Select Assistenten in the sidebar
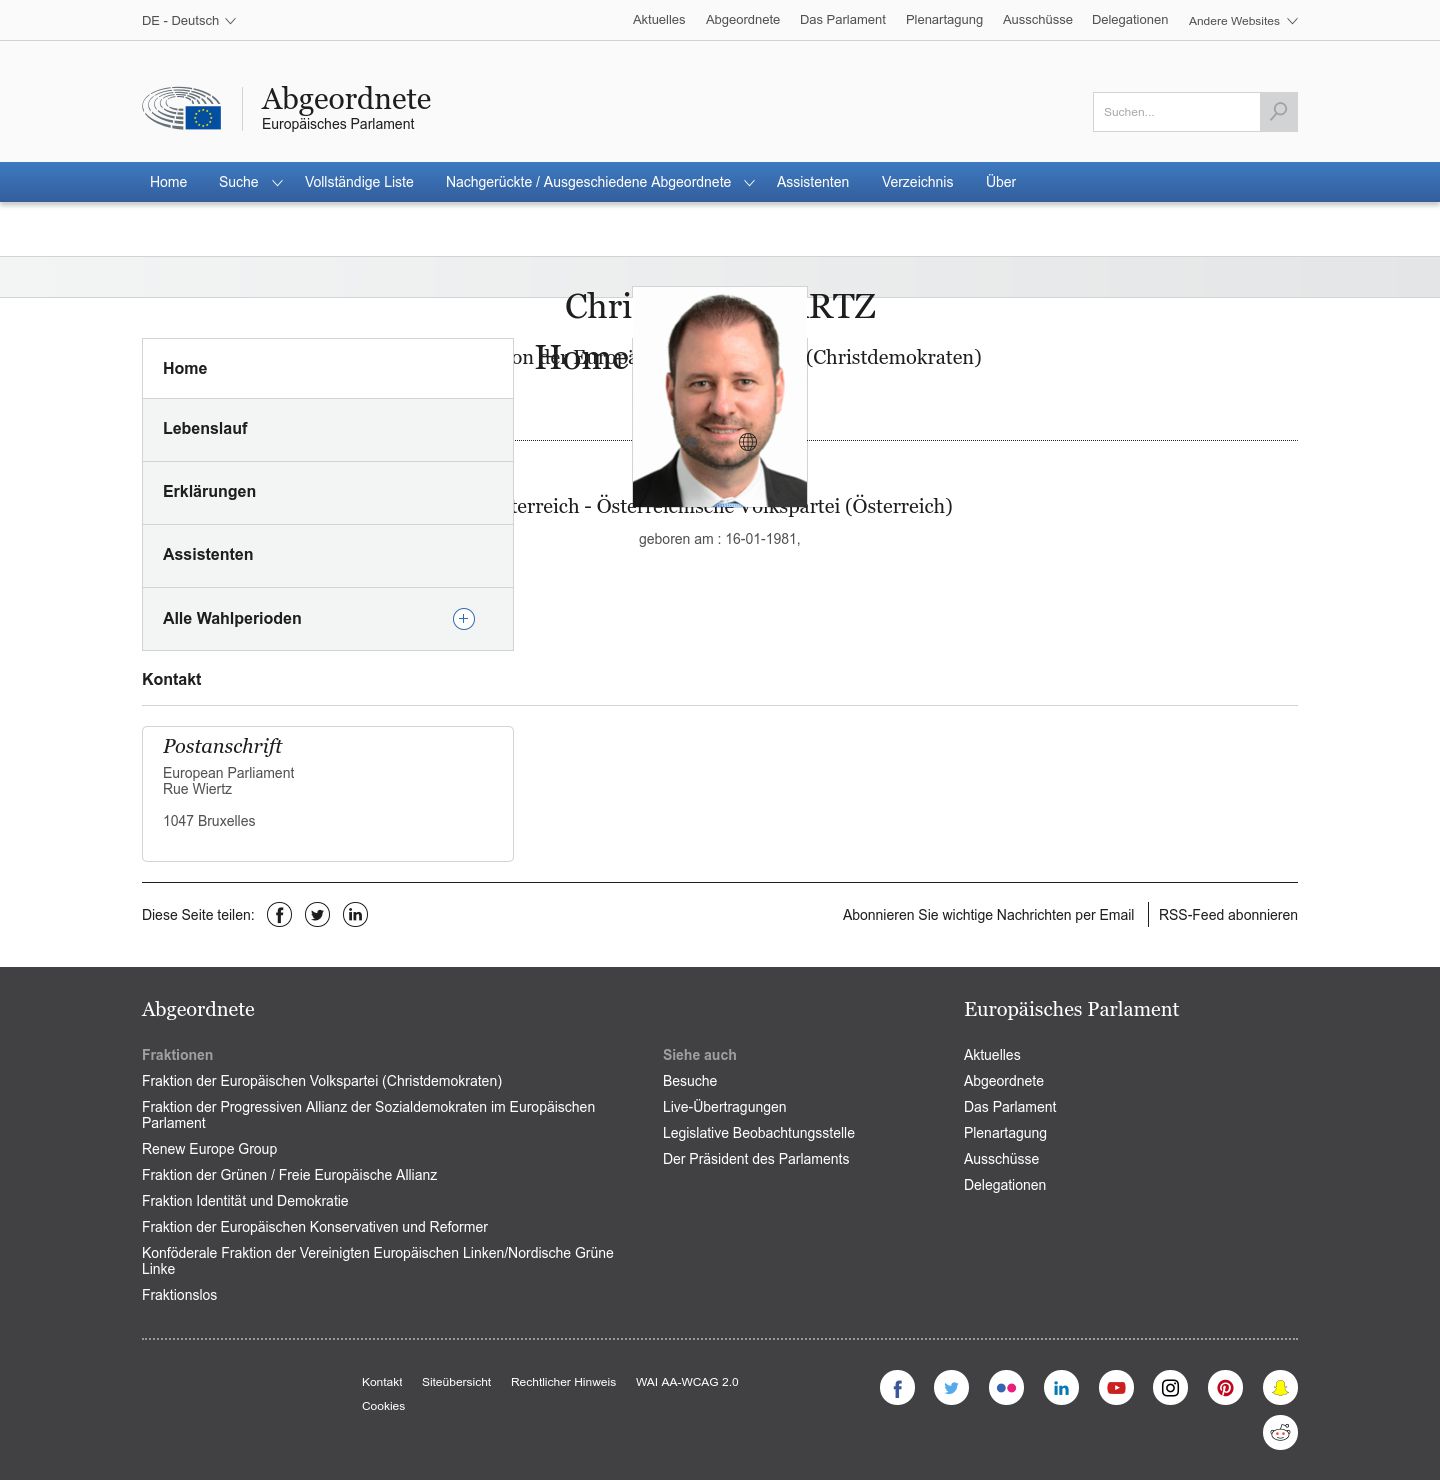Viewport: 1440px width, 1480px height. click(x=328, y=556)
